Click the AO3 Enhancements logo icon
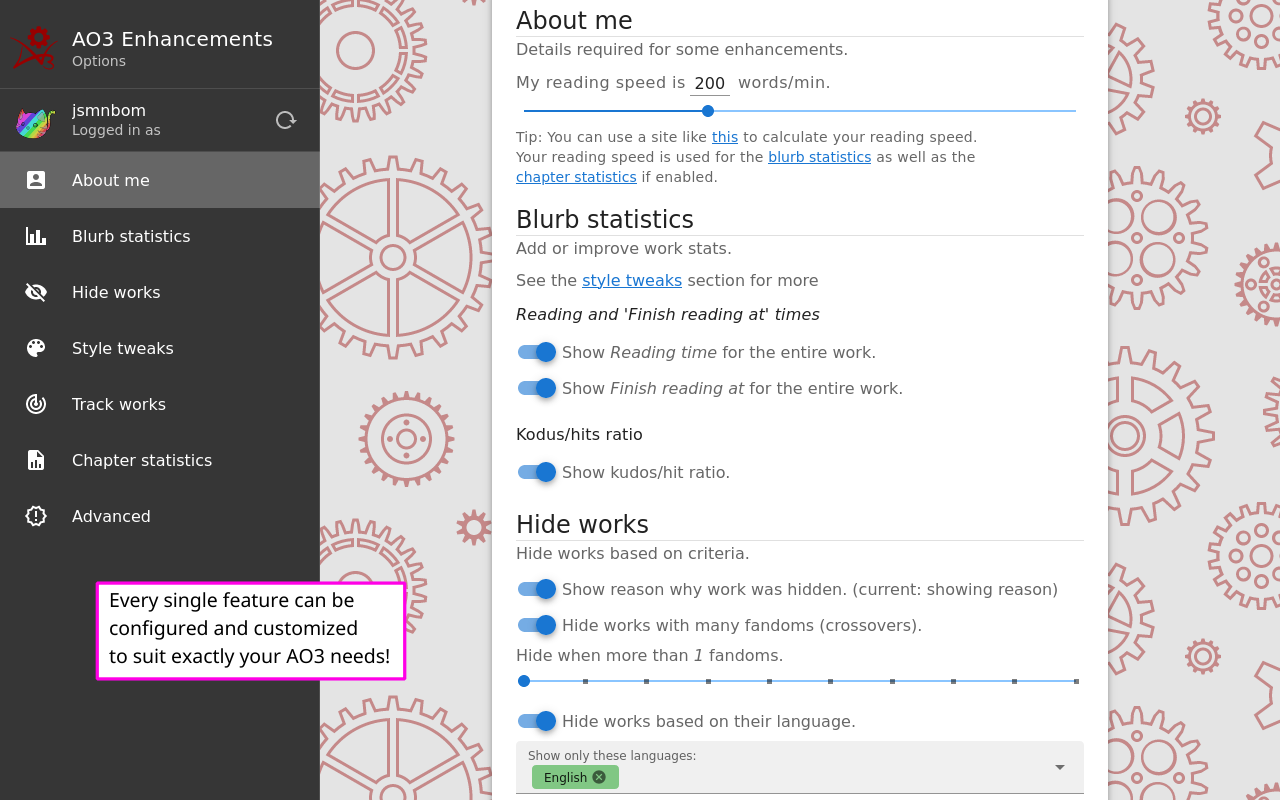 pos(35,48)
